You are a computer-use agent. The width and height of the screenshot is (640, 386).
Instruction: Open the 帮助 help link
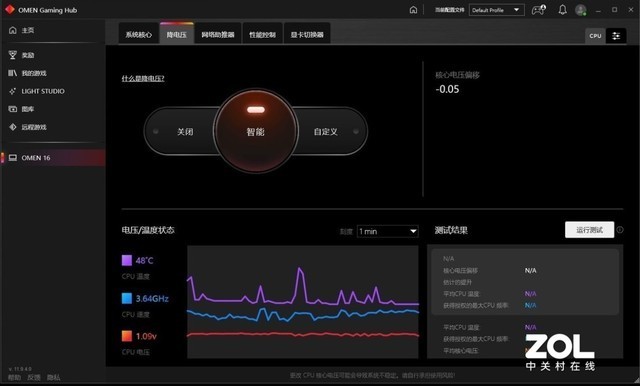14,377
